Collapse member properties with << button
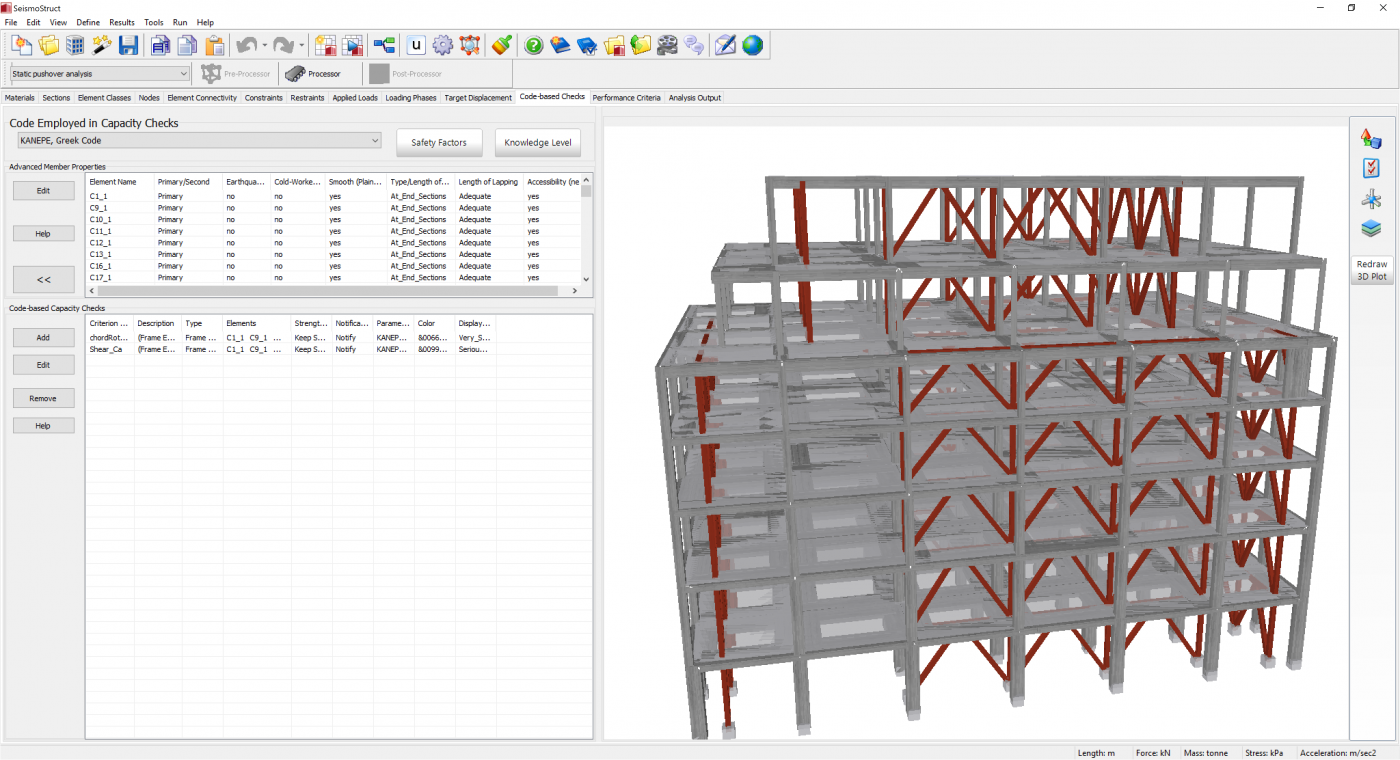 coord(43,279)
